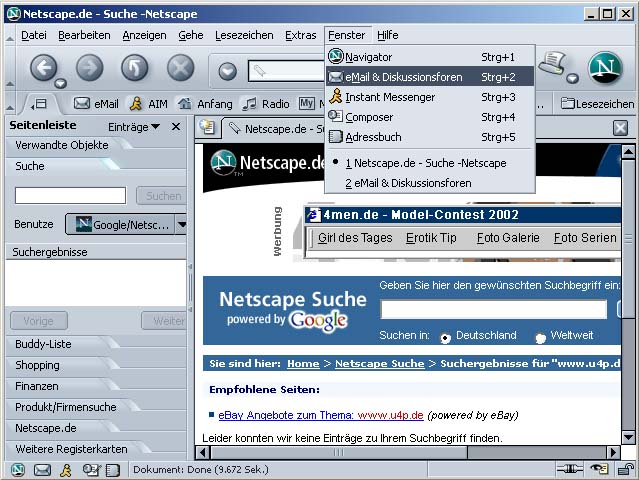Expand the Google/Netscape search engine dropdown
This screenshot has height=480, width=639.
[181, 224]
